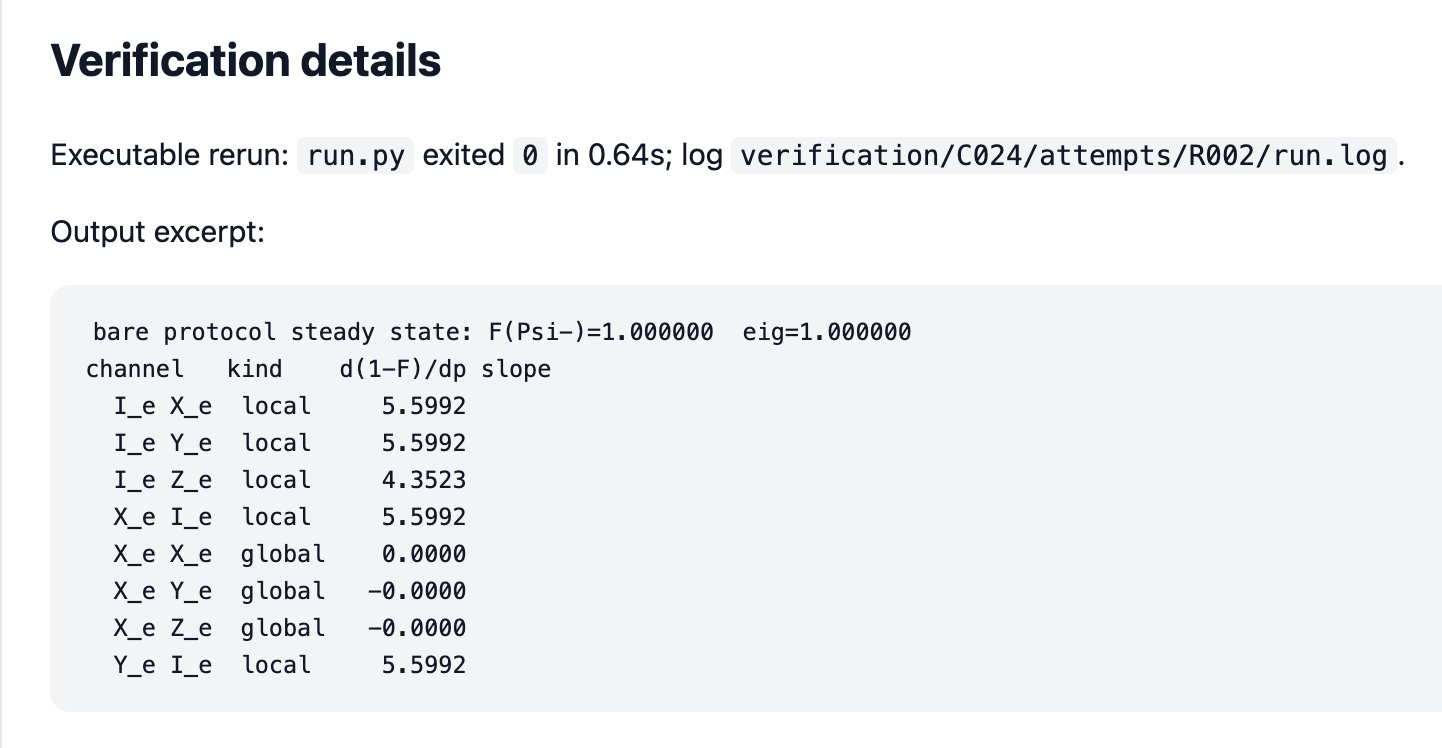Click the channel column header
This screenshot has height=748, width=1442.
(x=135, y=369)
